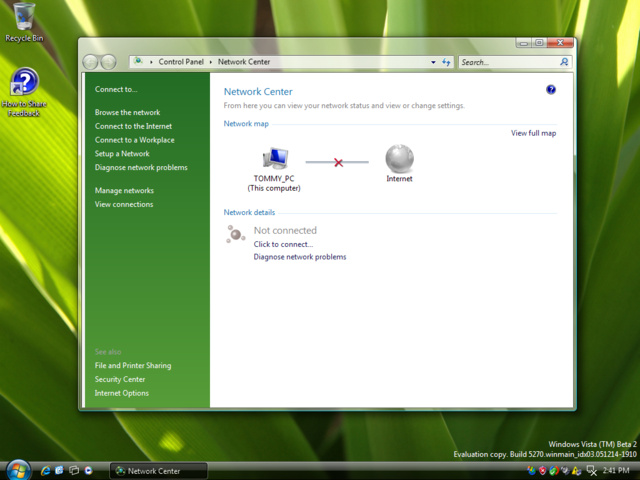
Task: Close the Network Center window
Action: [x=560, y=42]
